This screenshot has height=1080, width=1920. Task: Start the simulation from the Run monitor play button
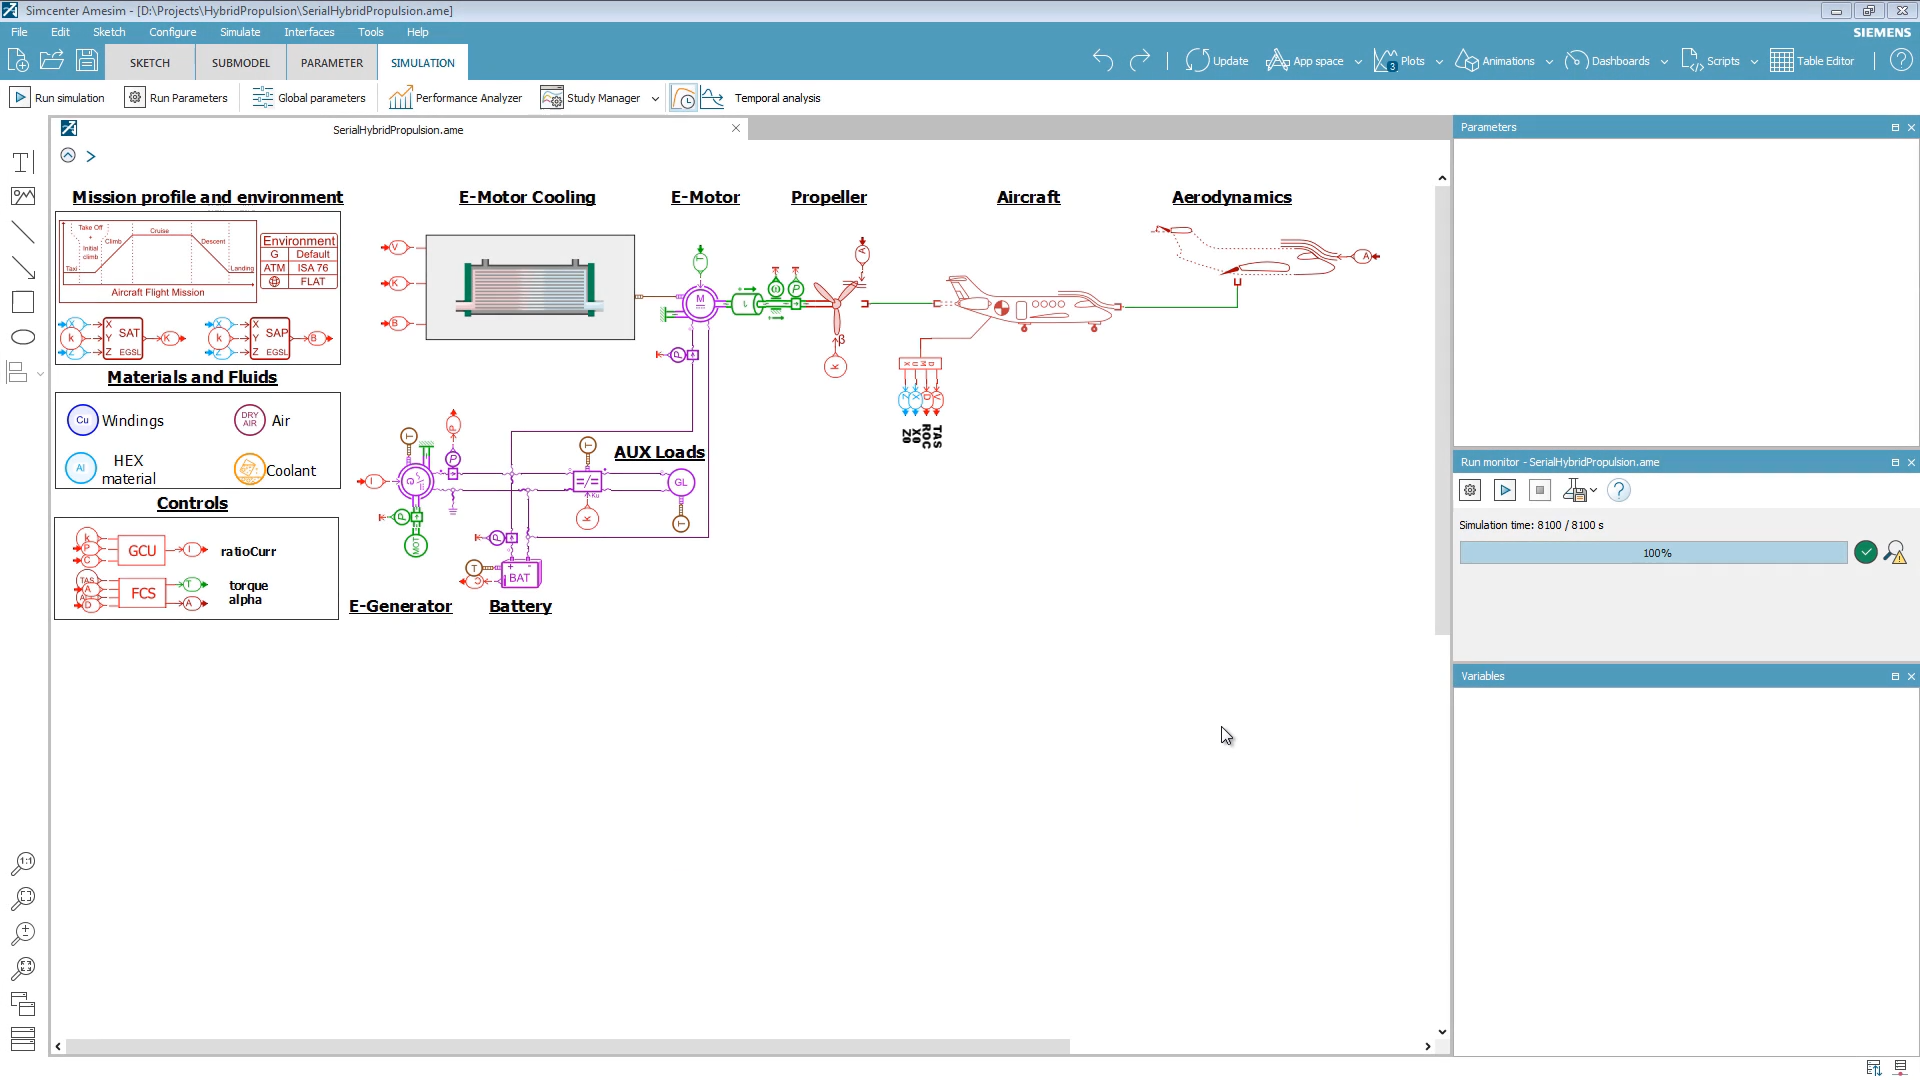pyautogui.click(x=1505, y=490)
